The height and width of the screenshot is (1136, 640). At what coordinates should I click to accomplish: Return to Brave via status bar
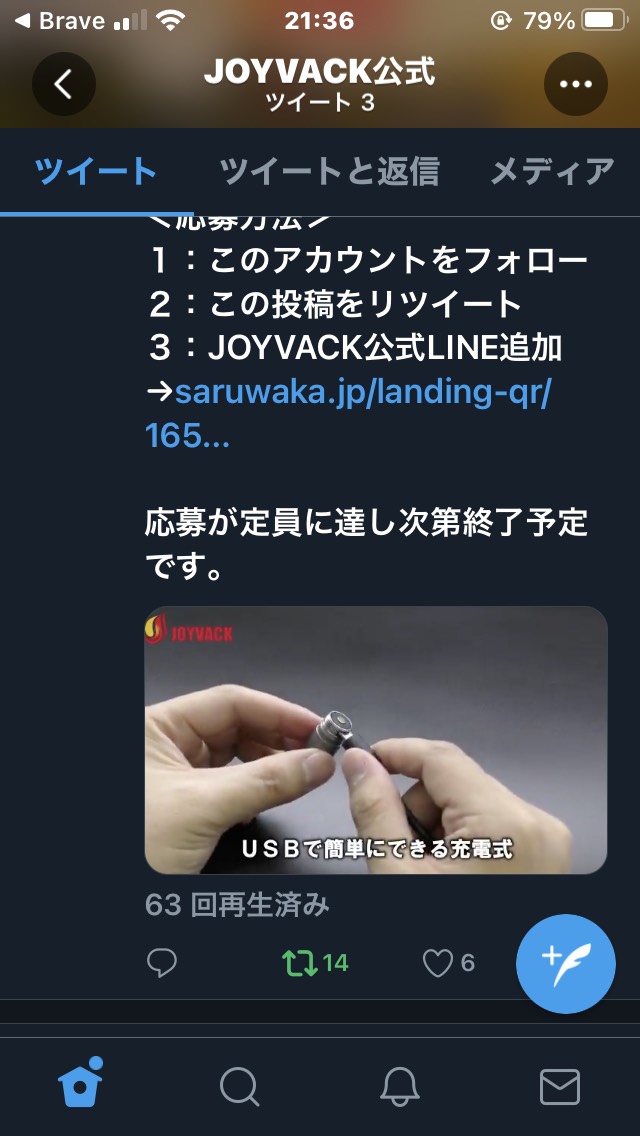click(x=61, y=20)
